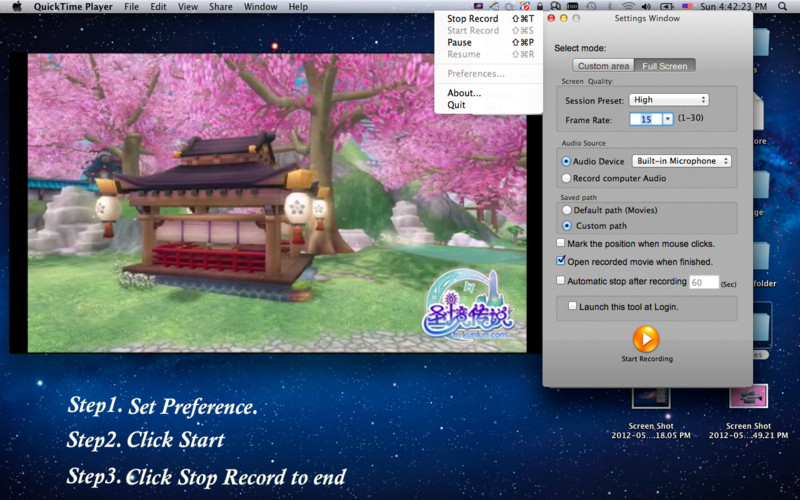Open the View menu
The image size is (800, 500).
[188, 7]
